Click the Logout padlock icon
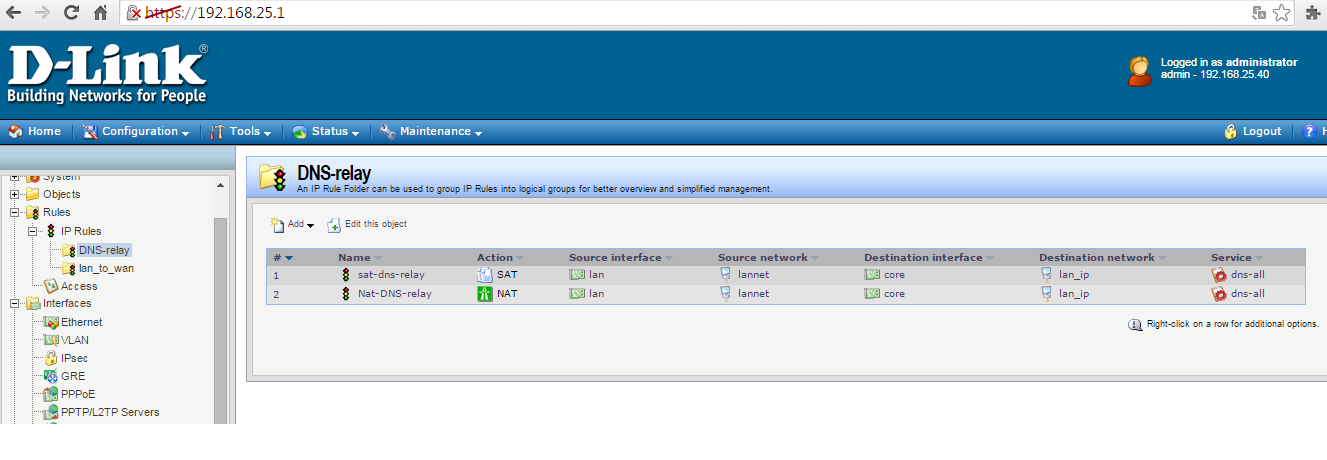The width and height of the screenshot is (1327, 460). 1231,131
